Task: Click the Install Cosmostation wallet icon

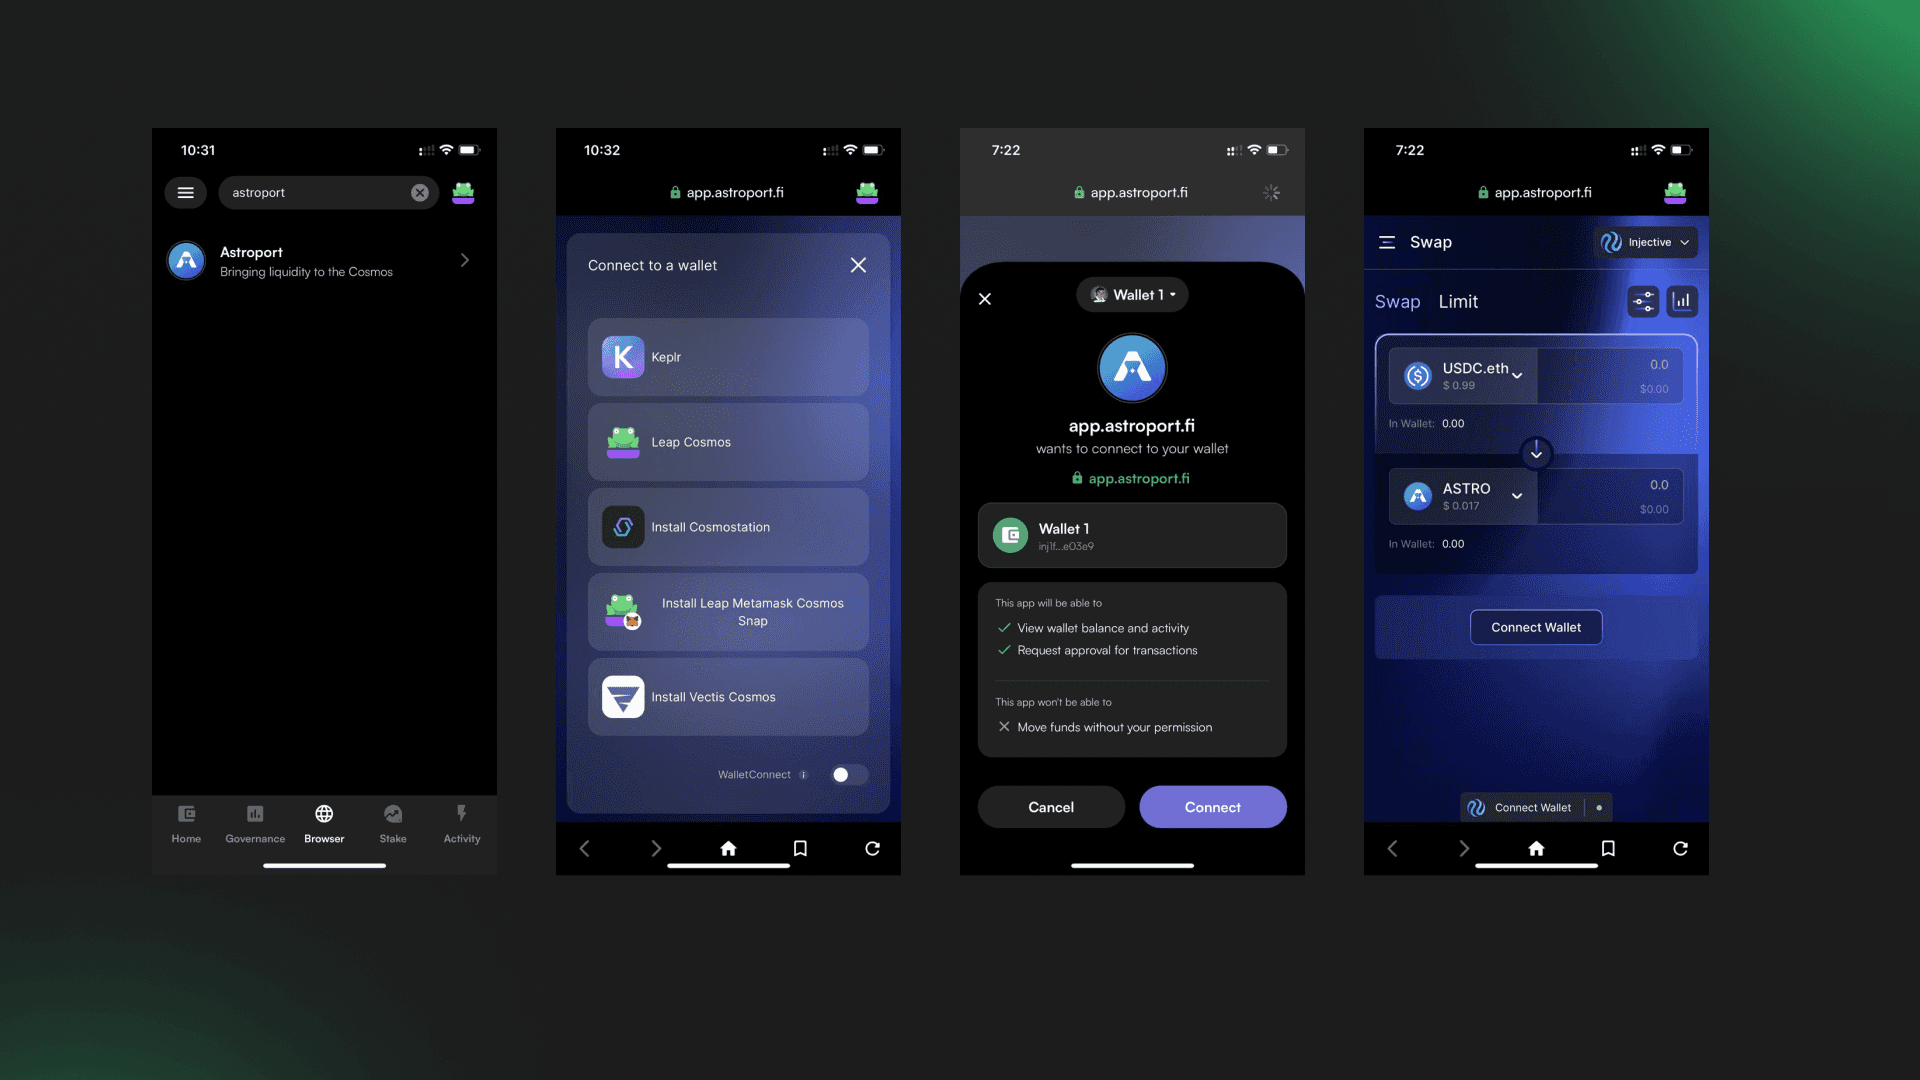Action: point(621,526)
